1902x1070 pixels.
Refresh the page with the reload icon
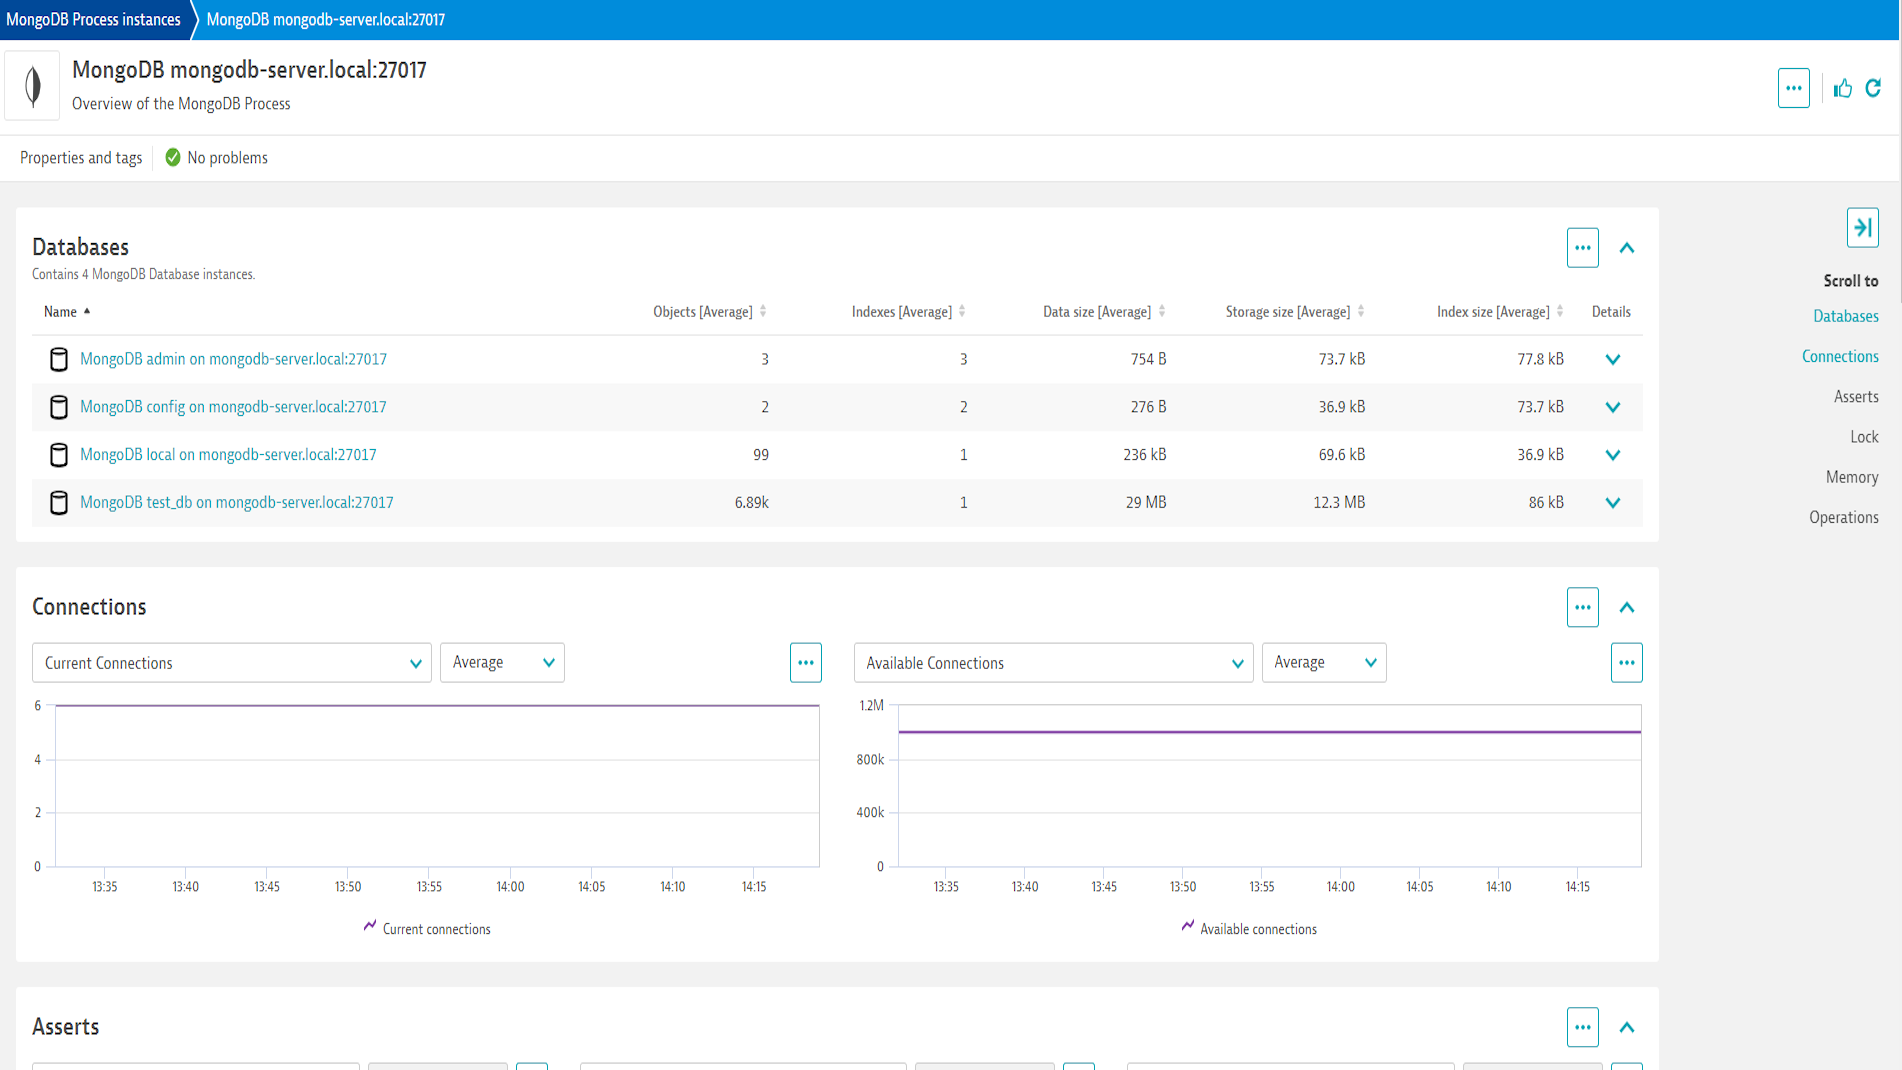[1873, 88]
